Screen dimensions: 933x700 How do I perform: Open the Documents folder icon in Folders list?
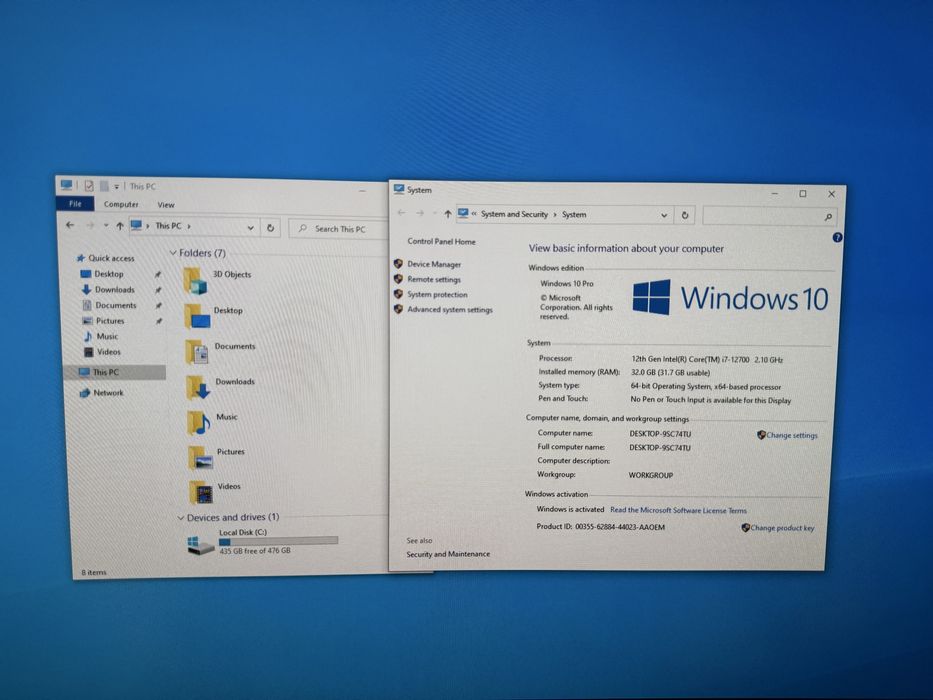pos(196,352)
